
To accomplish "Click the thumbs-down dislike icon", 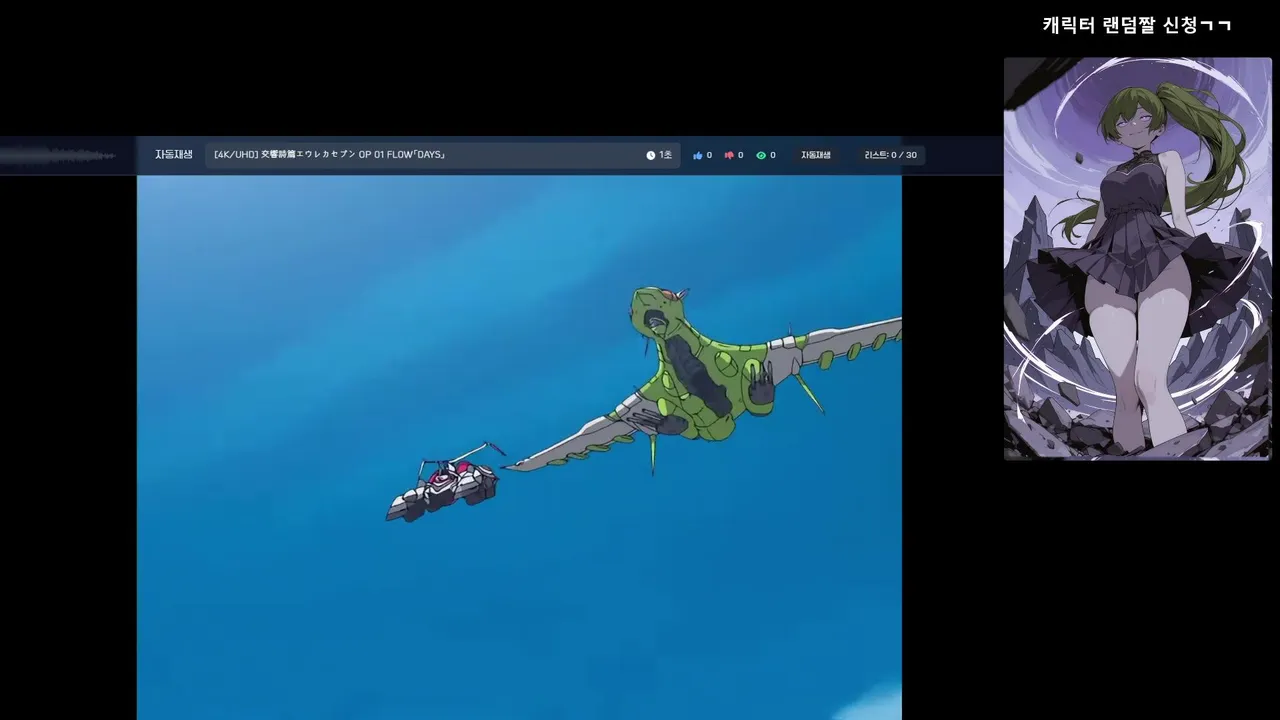I will click(x=729, y=156).
